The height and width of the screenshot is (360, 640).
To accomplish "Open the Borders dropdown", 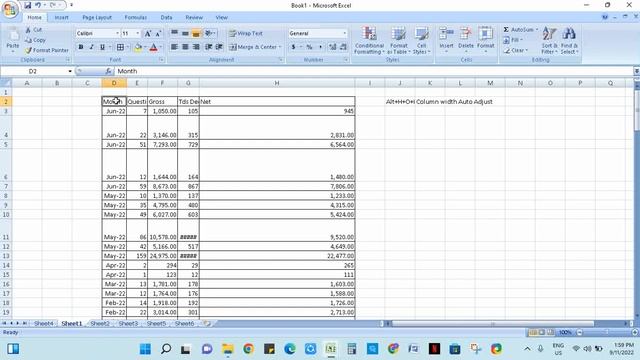I will pos(128,47).
